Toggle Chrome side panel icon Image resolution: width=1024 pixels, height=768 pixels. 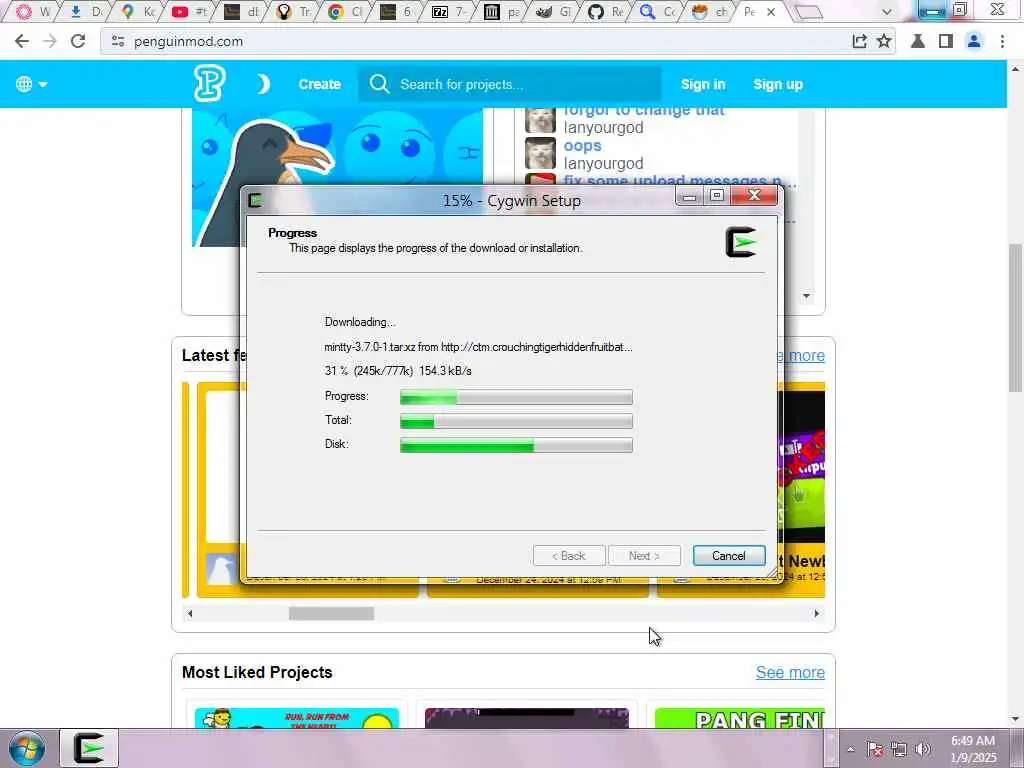click(x=946, y=41)
